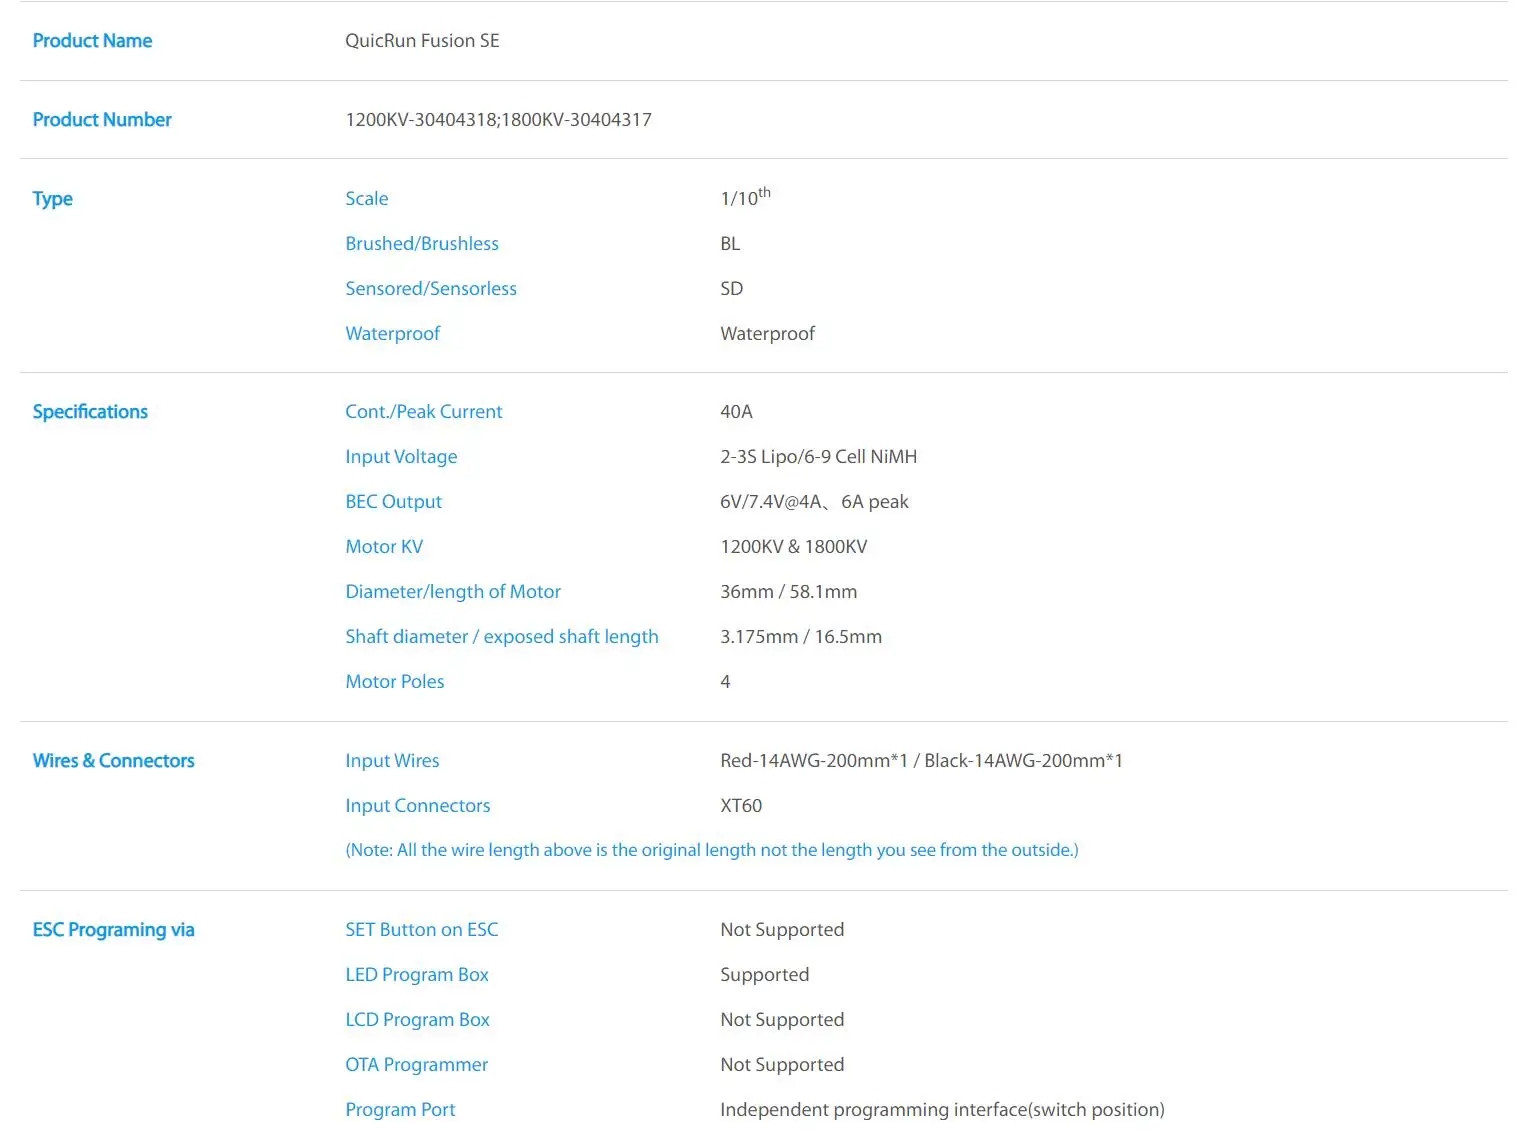Click the 'OTA Programmer' label
Screen dimensions: 1531x1130
pyautogui.click(x=416, y=1065)
